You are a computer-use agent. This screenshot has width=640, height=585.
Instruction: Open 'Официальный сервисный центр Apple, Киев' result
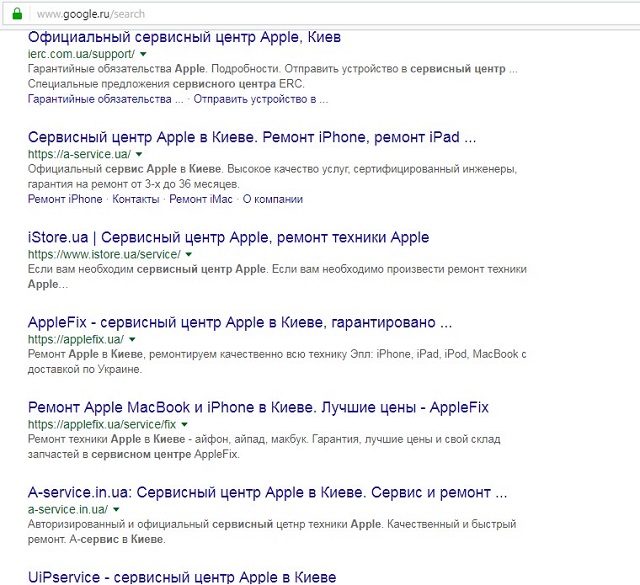coord(184,37)
